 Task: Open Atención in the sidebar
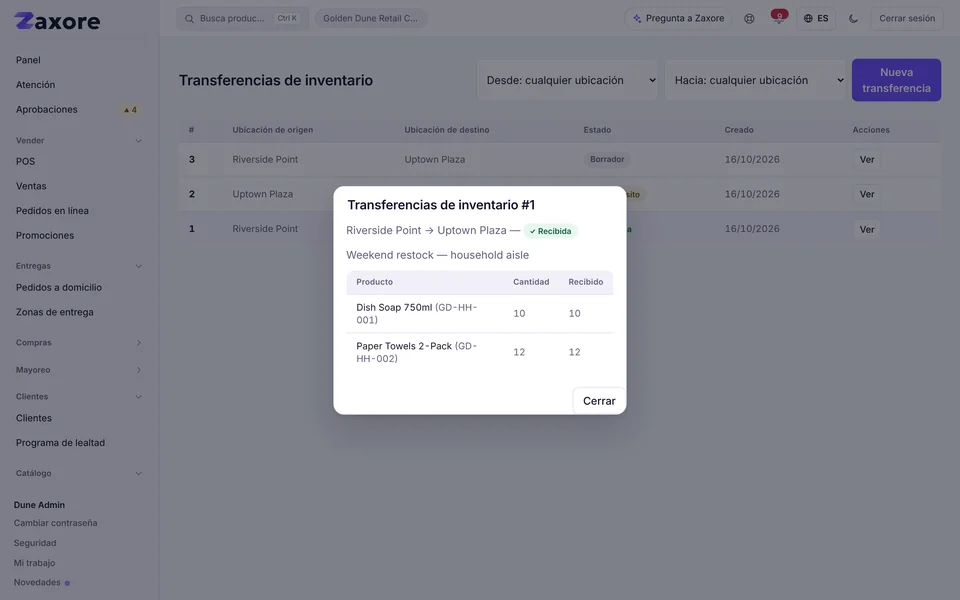tap(36, 84)
